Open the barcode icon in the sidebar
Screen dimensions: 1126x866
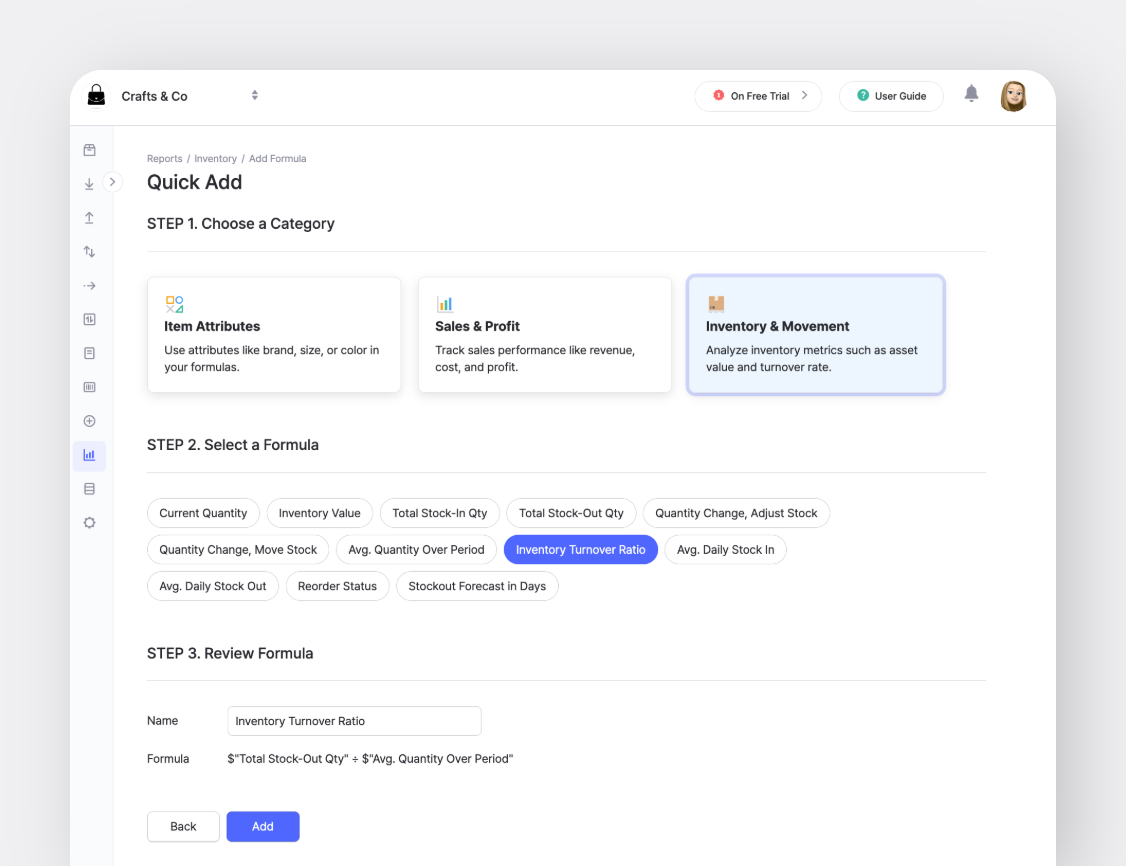pos(89,387)
